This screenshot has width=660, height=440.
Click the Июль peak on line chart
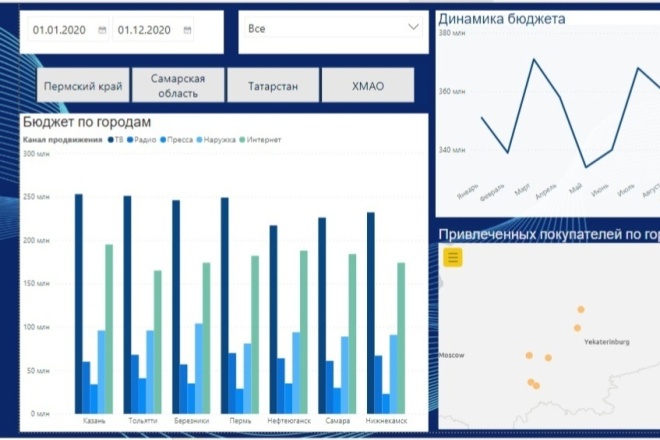(x=639, y=68)
